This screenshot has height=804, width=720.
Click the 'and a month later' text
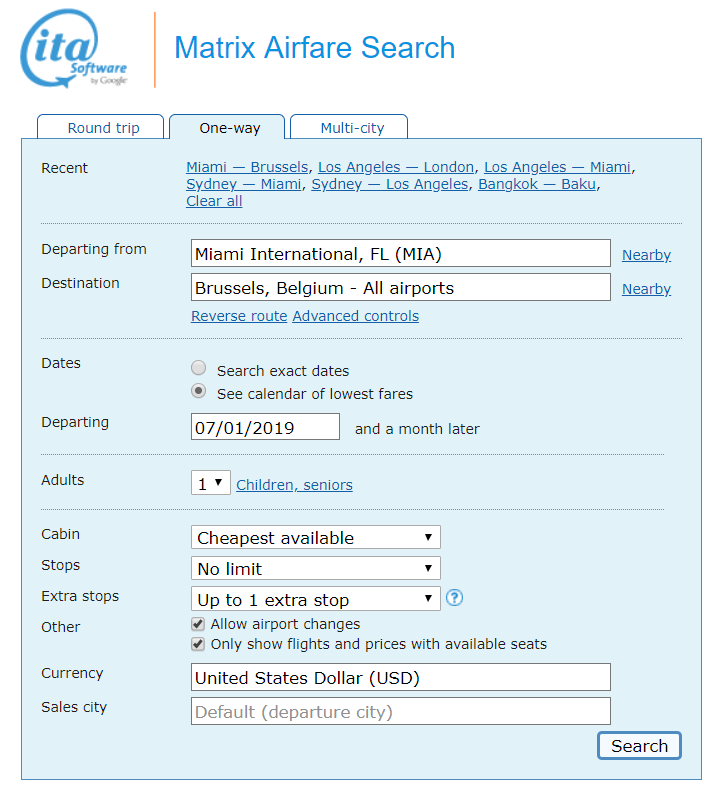coord(417,429)
